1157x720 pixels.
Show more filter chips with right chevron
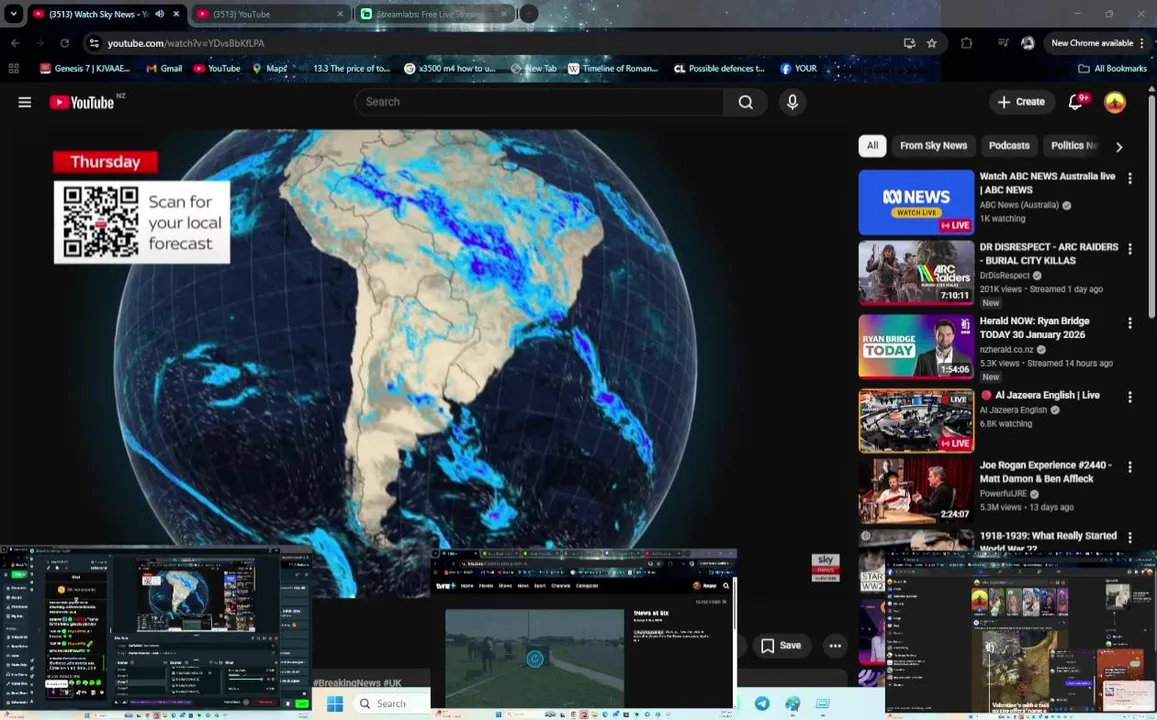pyautogui.click(x=1119, y=147)
